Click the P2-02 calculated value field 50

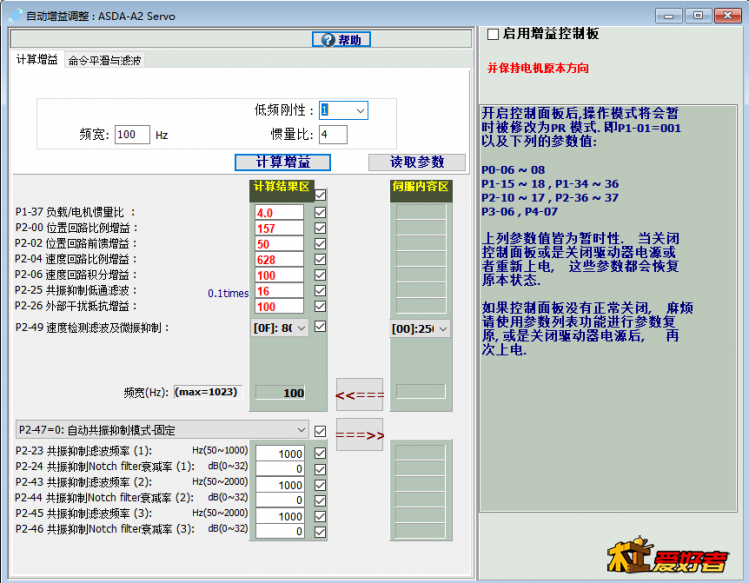279,244
